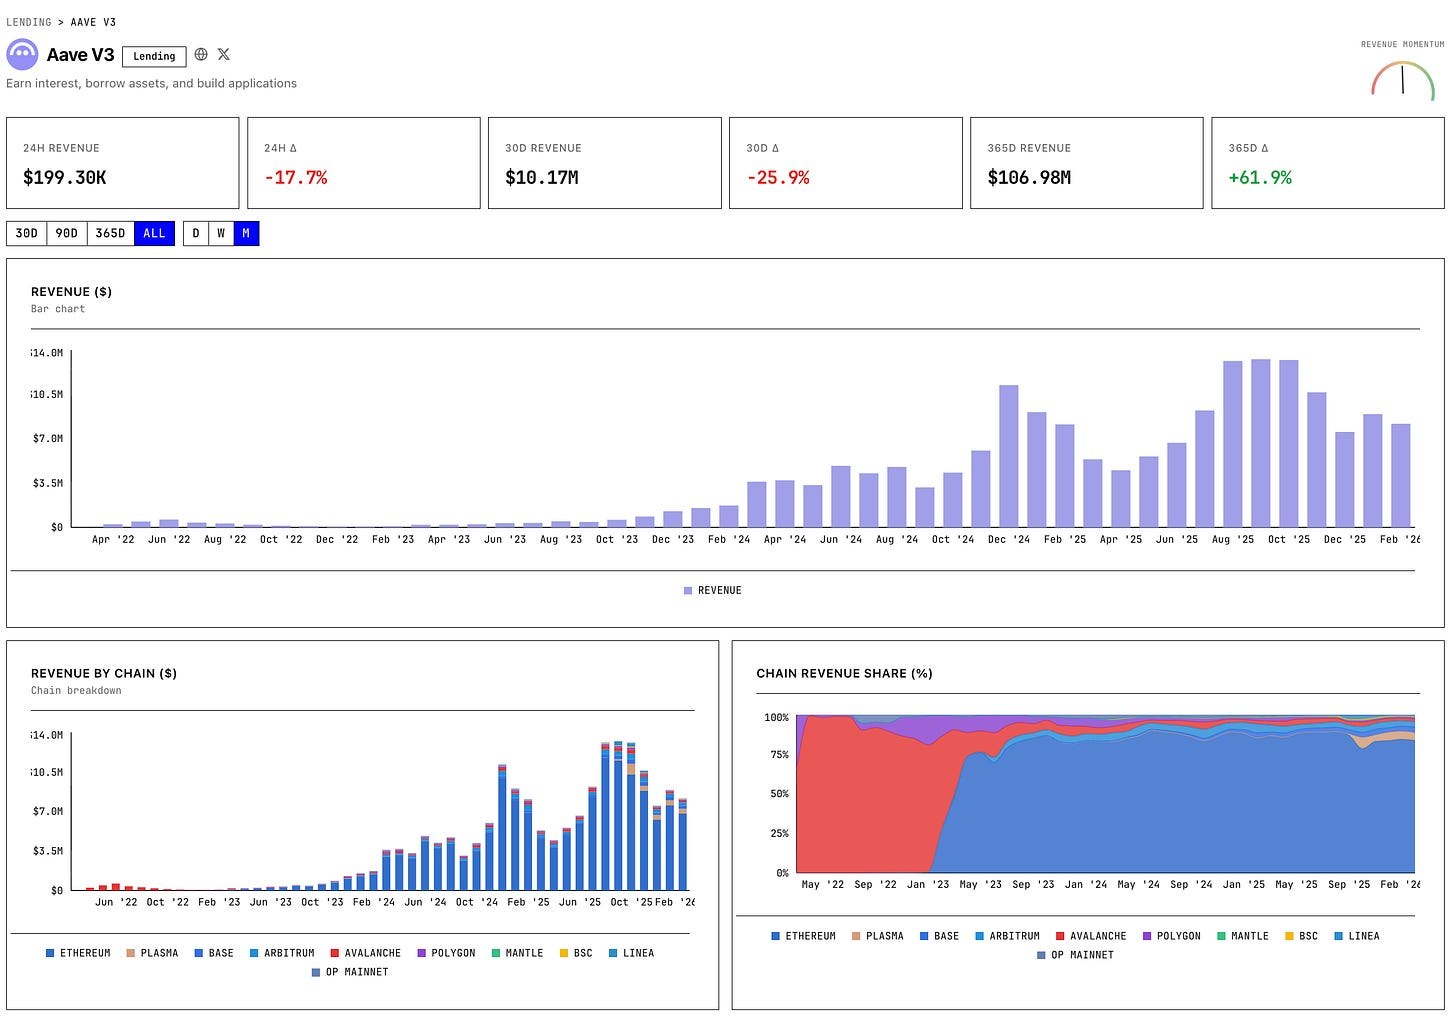Select the ALL time range

pos(154,234)
